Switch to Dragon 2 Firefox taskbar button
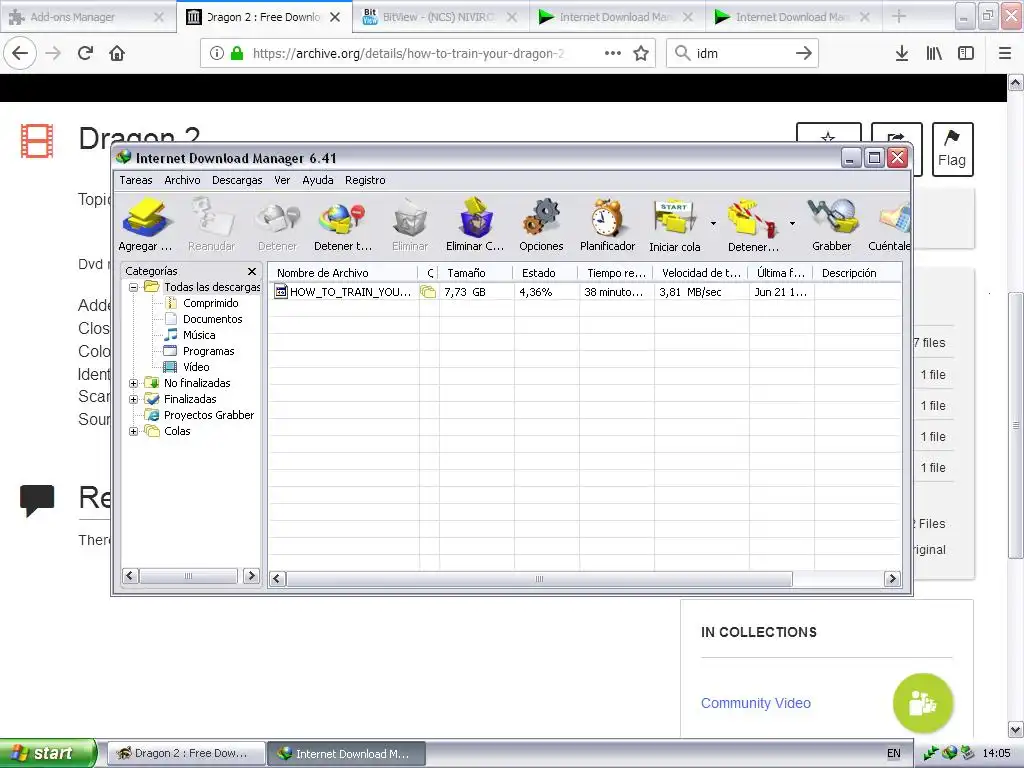This screenshot has height=768, width=1024. tap(186, 753)
